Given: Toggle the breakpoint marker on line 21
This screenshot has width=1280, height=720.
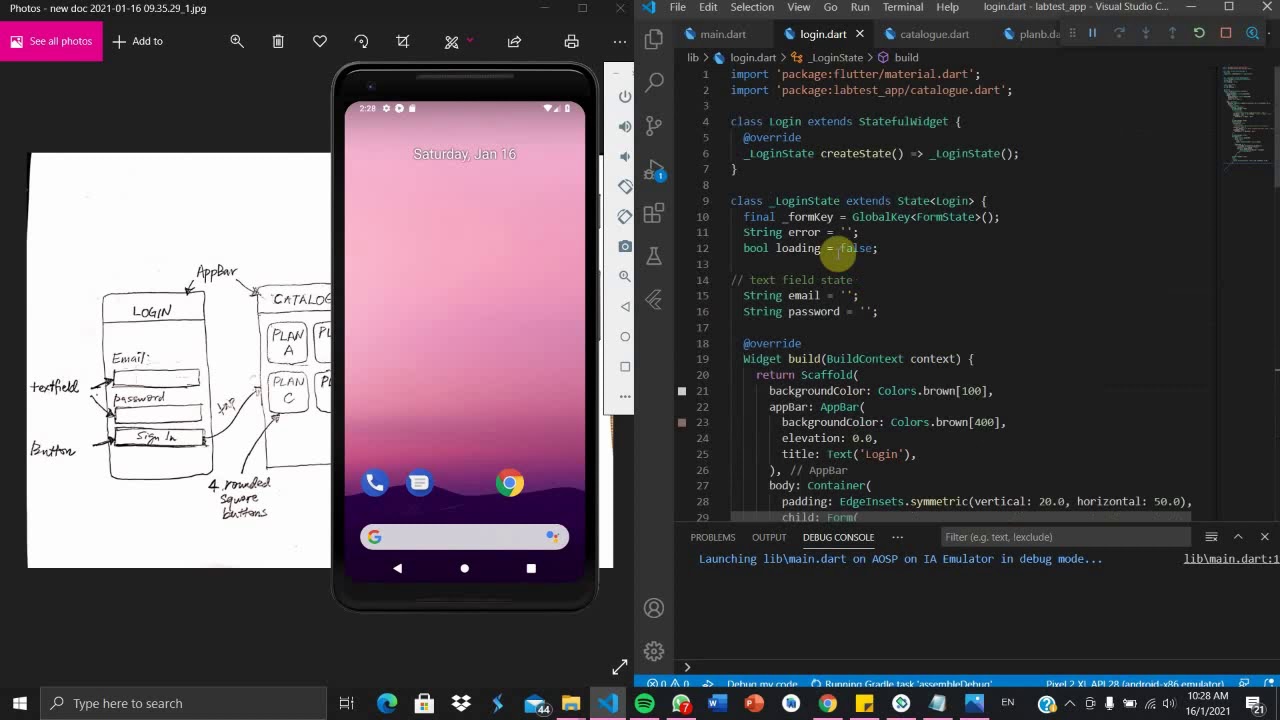Looking at the screenshot, I should coord(682,391).
